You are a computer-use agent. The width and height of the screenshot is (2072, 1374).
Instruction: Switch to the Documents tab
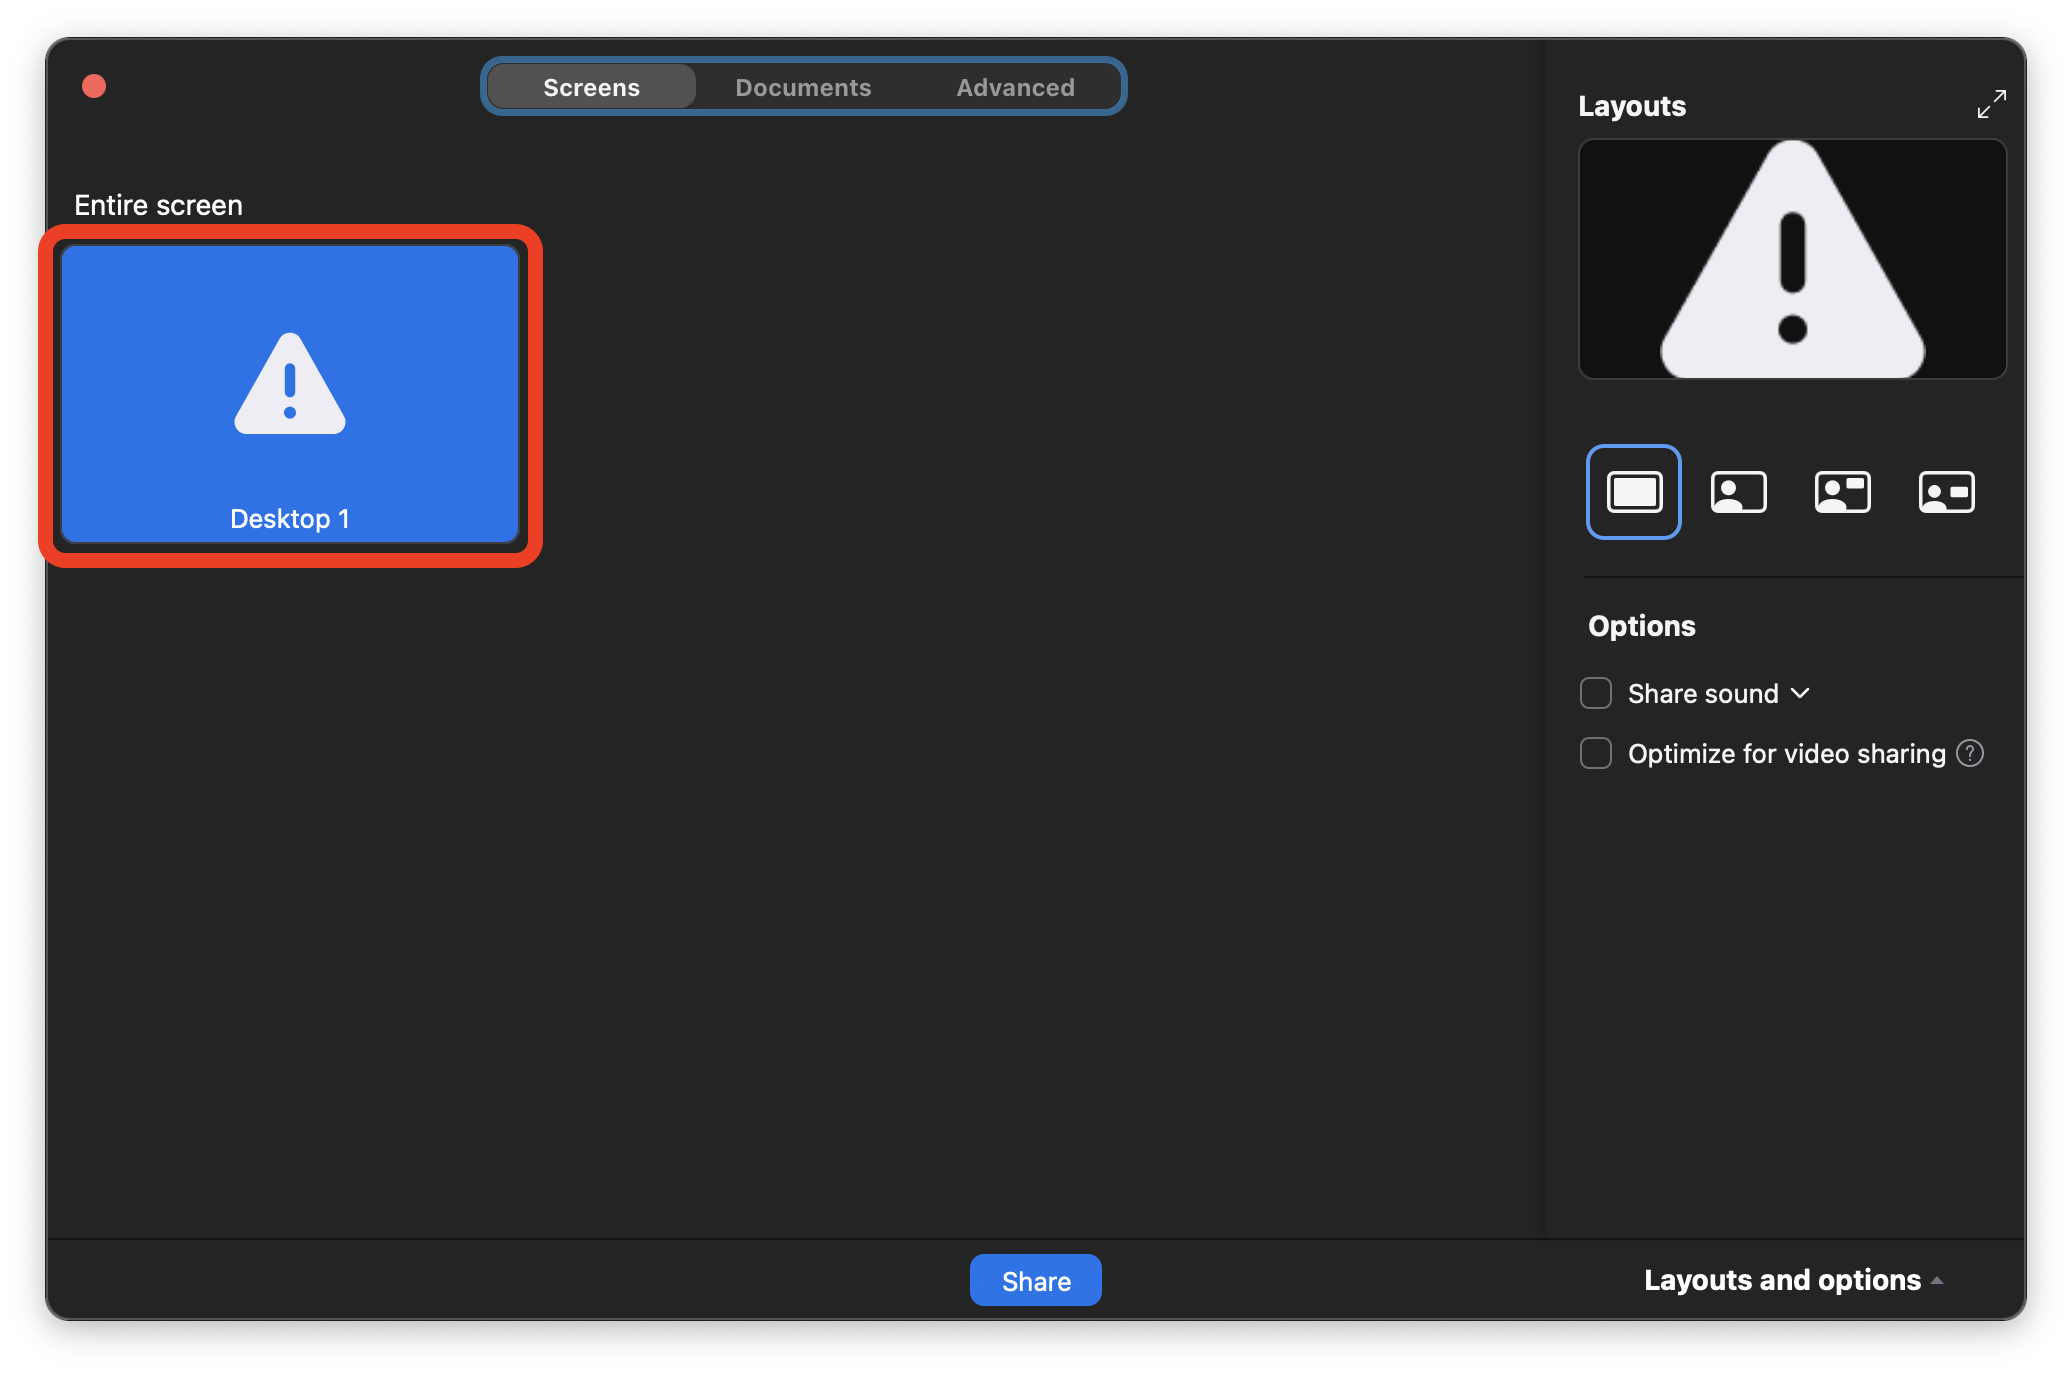coord(803,86)
